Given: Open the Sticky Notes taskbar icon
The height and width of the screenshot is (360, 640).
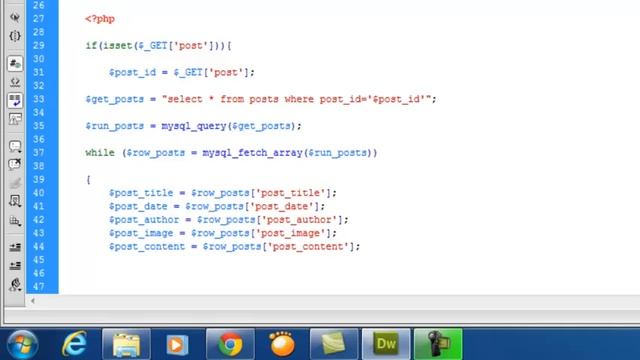Looking at the screenshot, I should [x=334, y=344].
